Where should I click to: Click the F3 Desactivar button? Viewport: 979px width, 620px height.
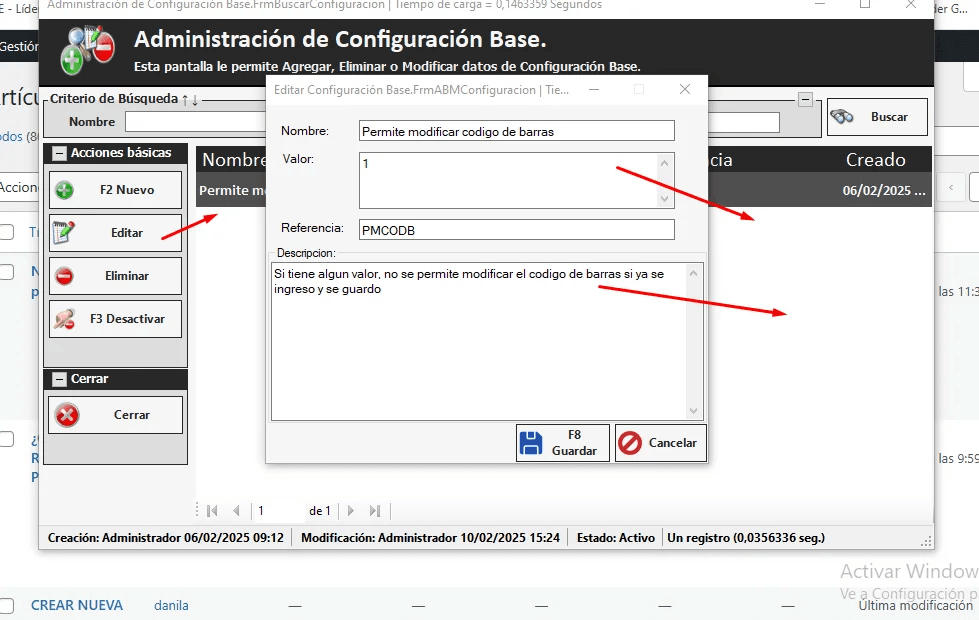tap(115, 319)
